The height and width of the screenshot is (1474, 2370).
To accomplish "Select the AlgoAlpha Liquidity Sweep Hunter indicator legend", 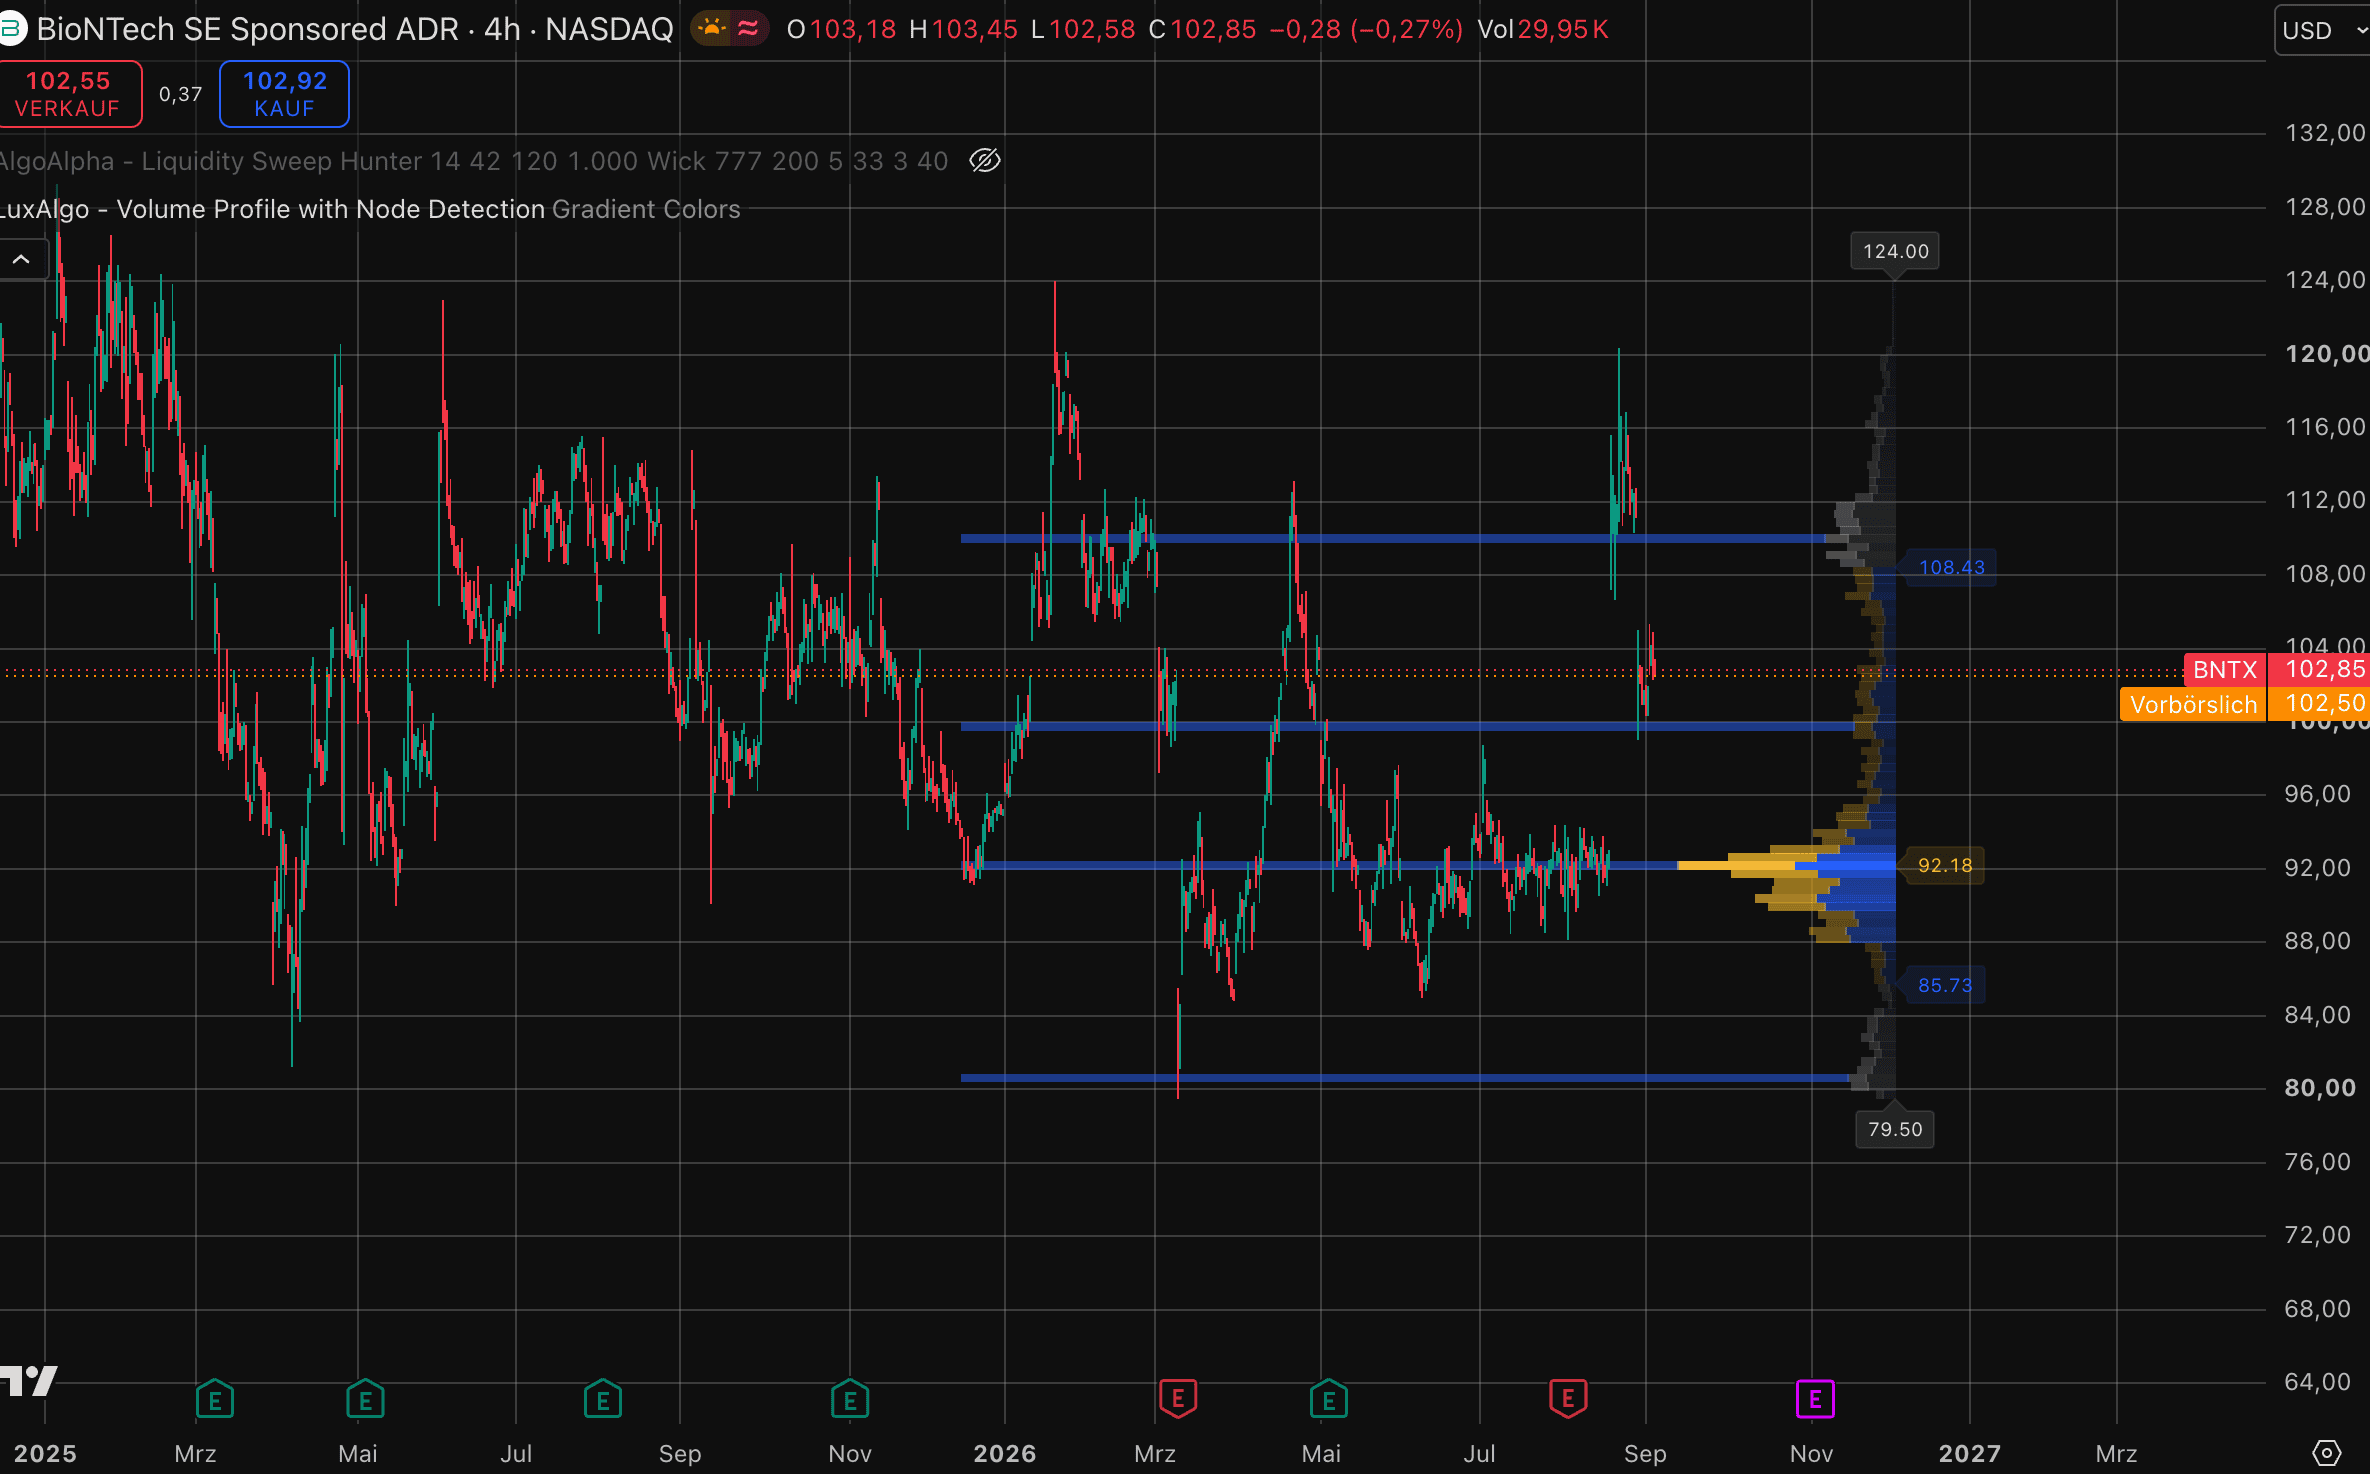I will click(x=474, y=161).
